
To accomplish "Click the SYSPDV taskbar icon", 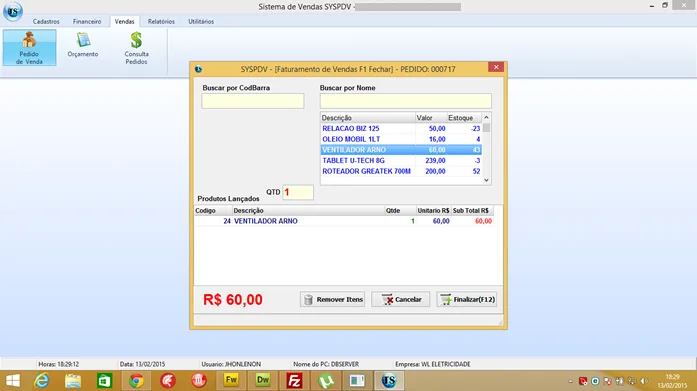I will 389,381.
